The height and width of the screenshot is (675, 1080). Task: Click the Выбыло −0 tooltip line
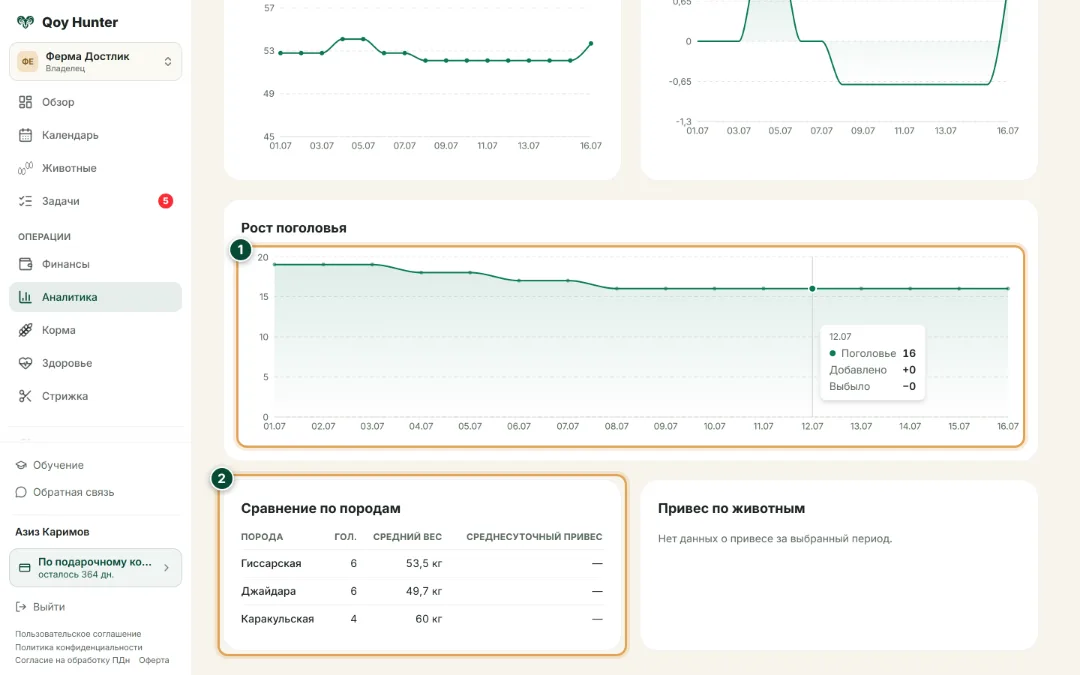click(872, 386)
